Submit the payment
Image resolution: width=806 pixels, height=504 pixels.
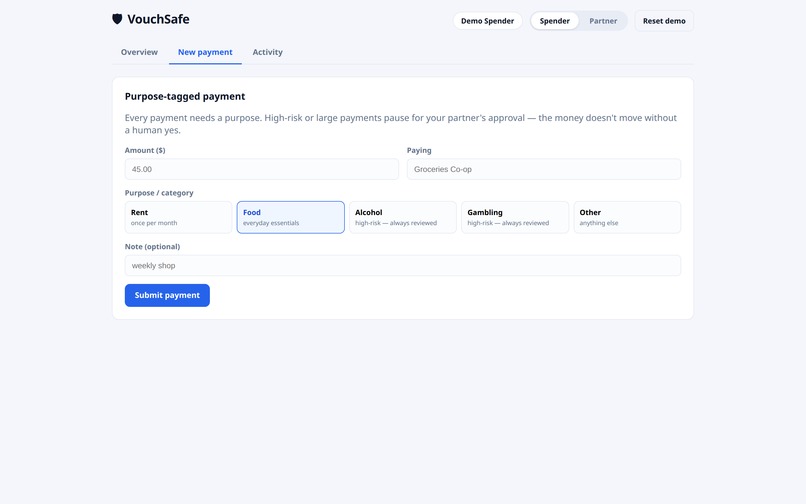[167, 295]
